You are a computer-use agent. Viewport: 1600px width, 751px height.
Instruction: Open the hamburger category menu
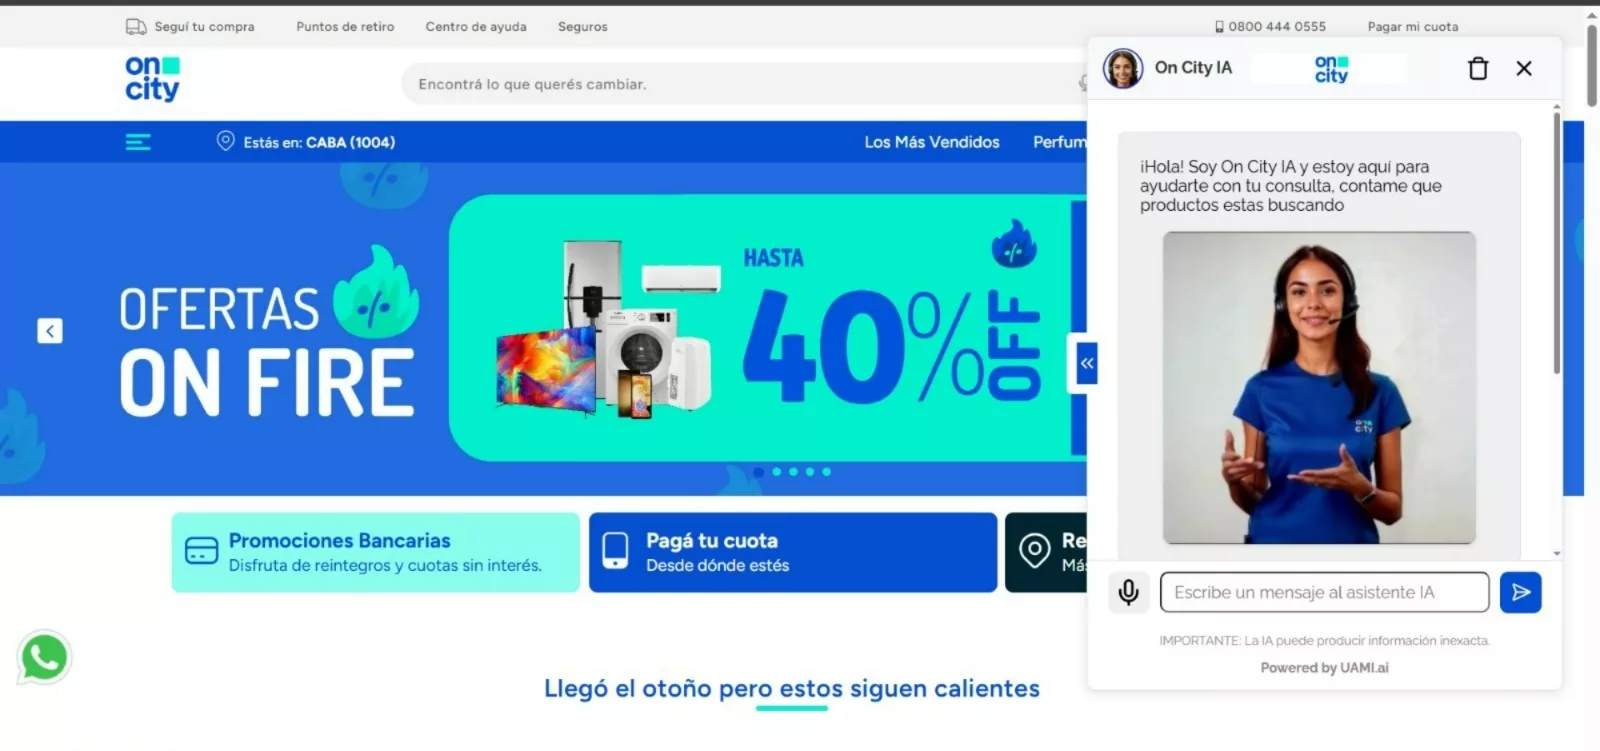[138, 142]
